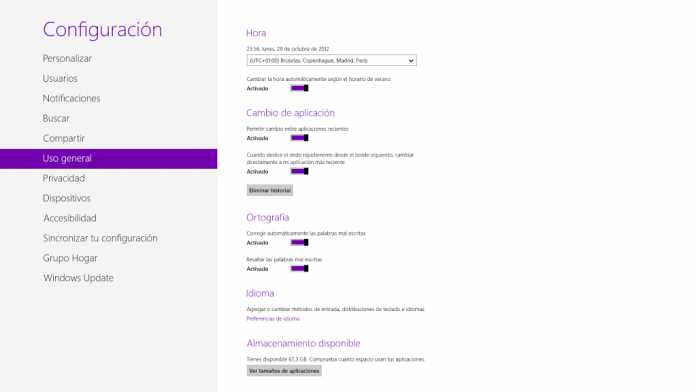Open the time zone dropdown
This screenshot has width=696, height=392.
pyautogui.click(x=332, y=60)
